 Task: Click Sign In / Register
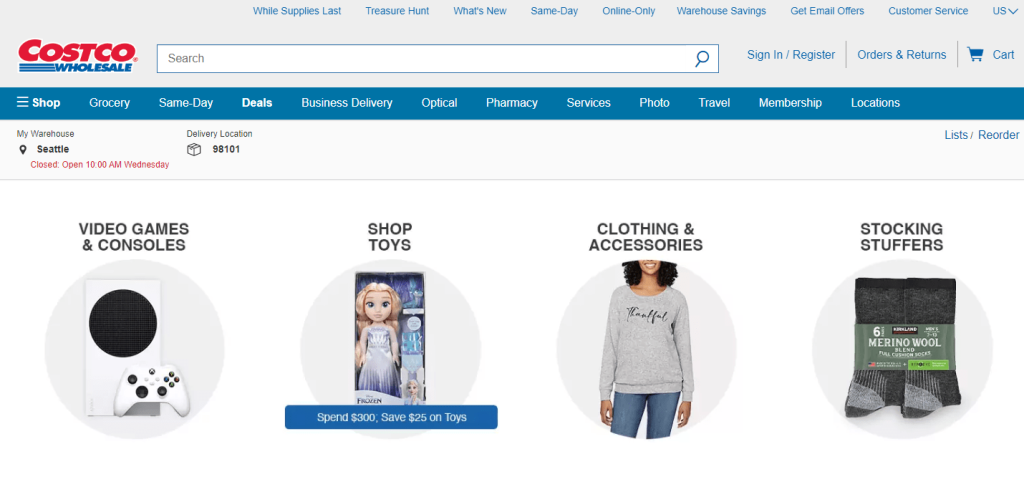point(791,55)
